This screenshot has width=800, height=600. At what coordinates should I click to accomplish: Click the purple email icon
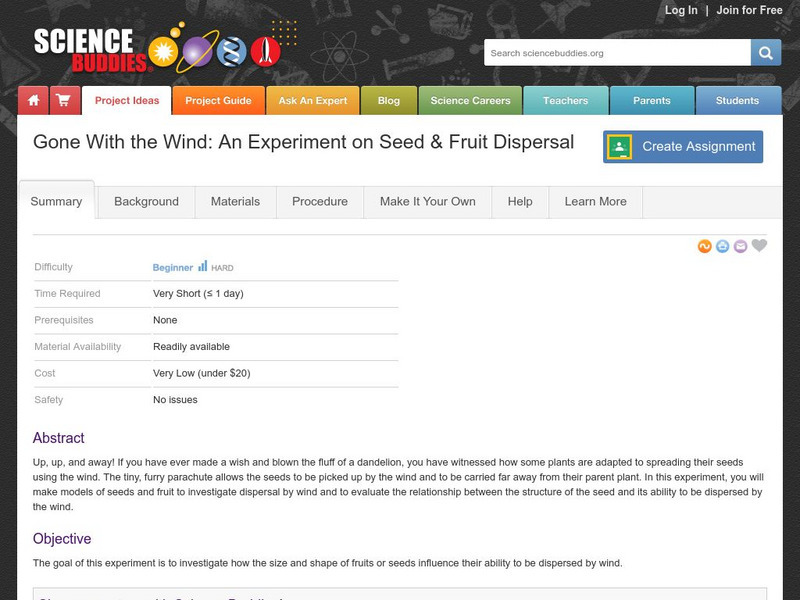click(740, 246)
